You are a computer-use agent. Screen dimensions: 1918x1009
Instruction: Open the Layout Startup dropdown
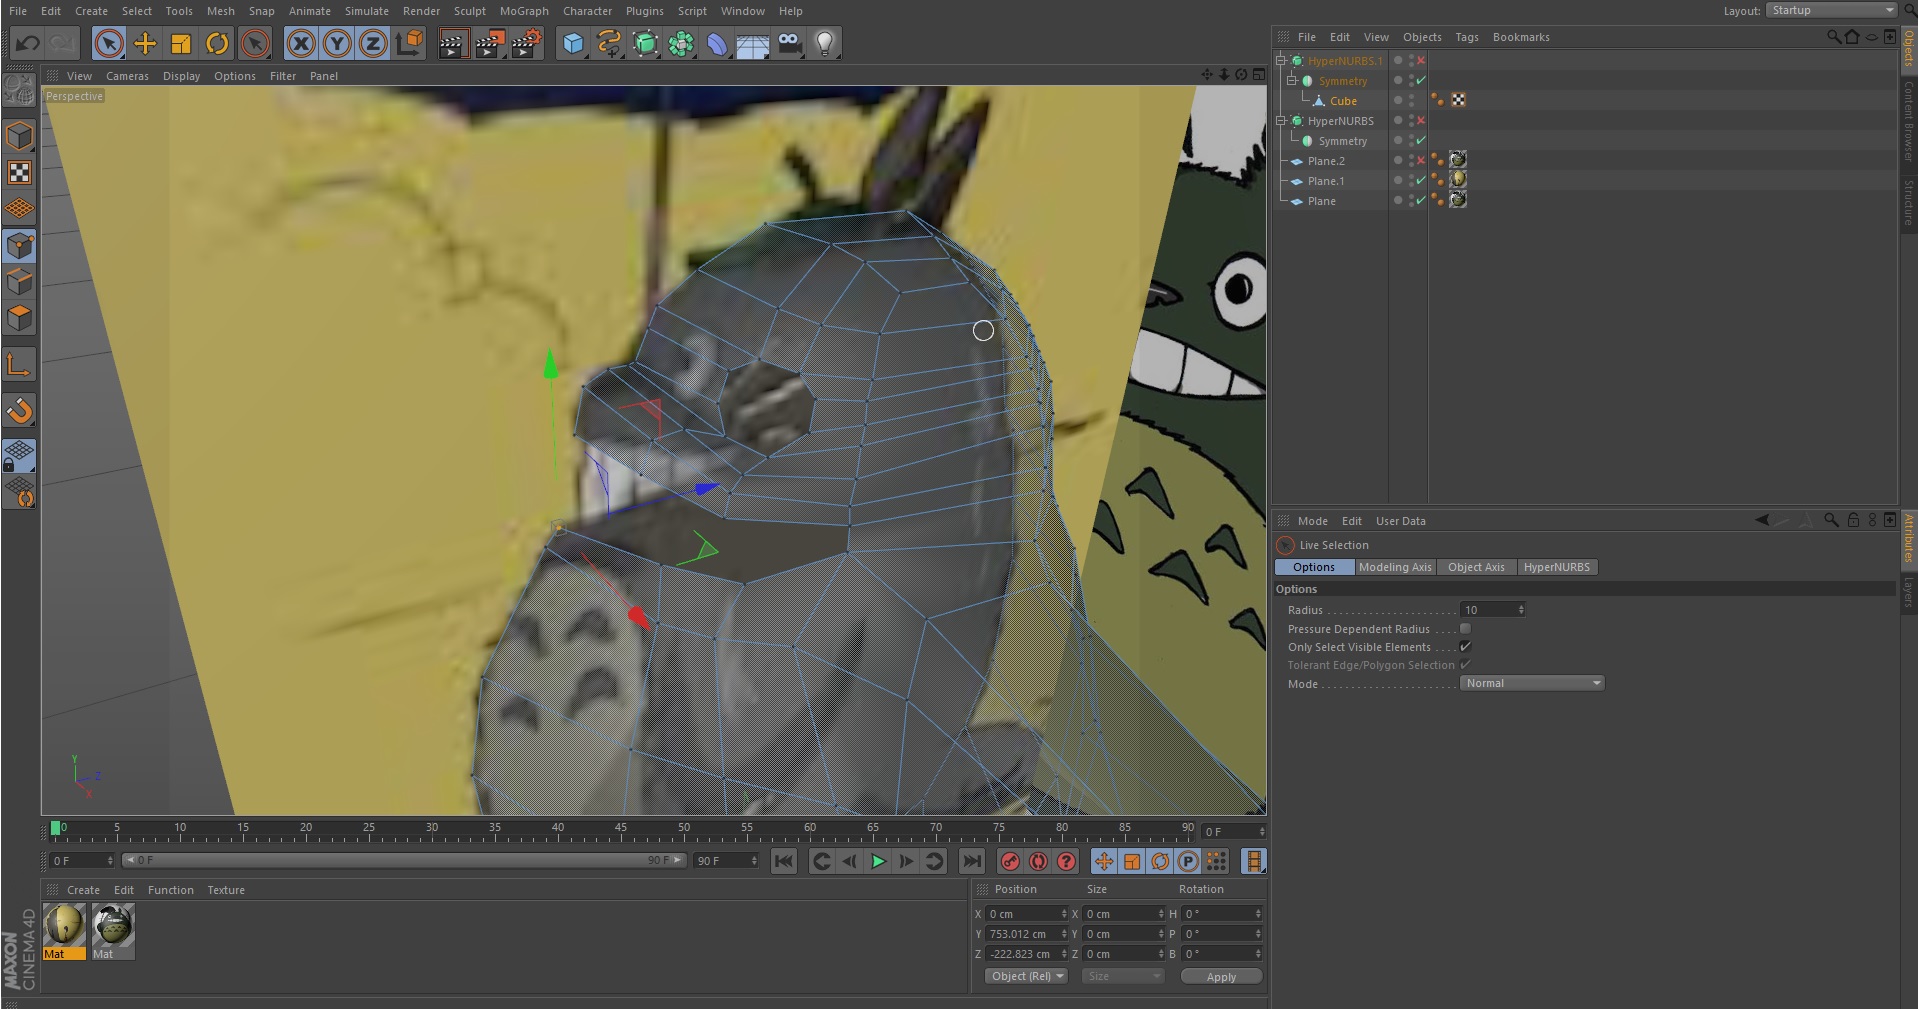pyautogui.click(x=1831, y=10)
